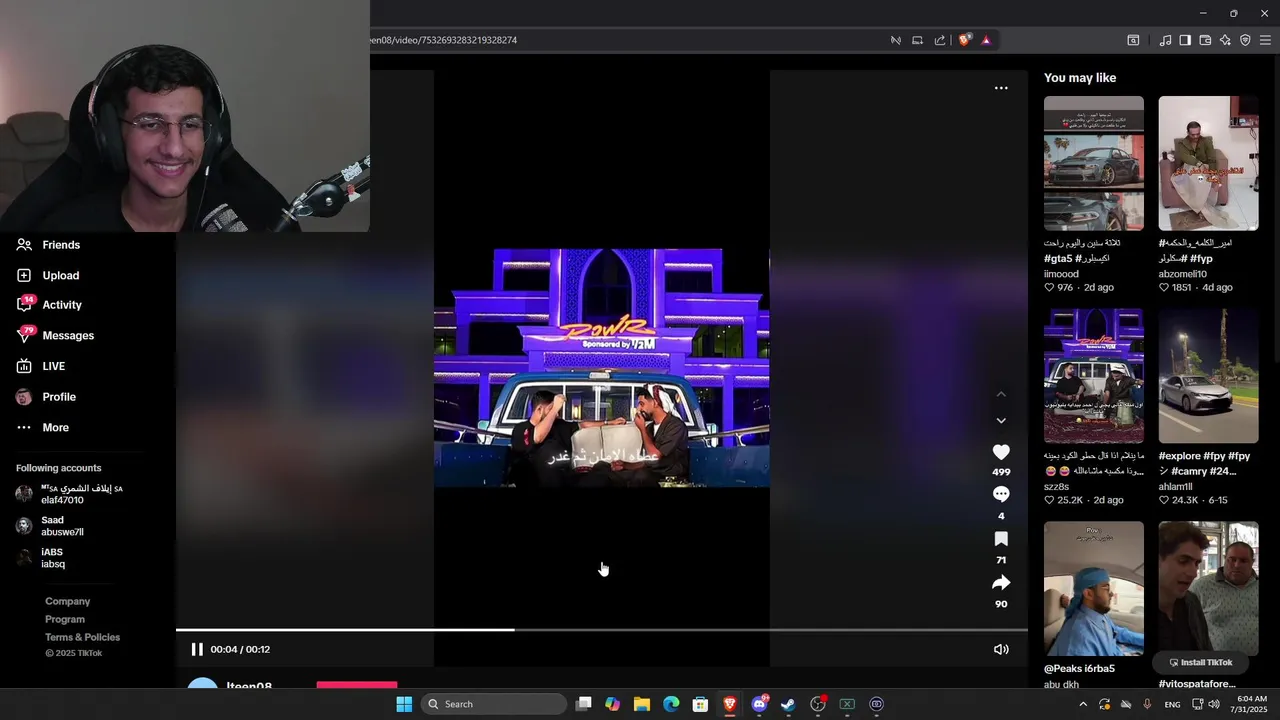Seek on the video progress bar

click(602, 630)
